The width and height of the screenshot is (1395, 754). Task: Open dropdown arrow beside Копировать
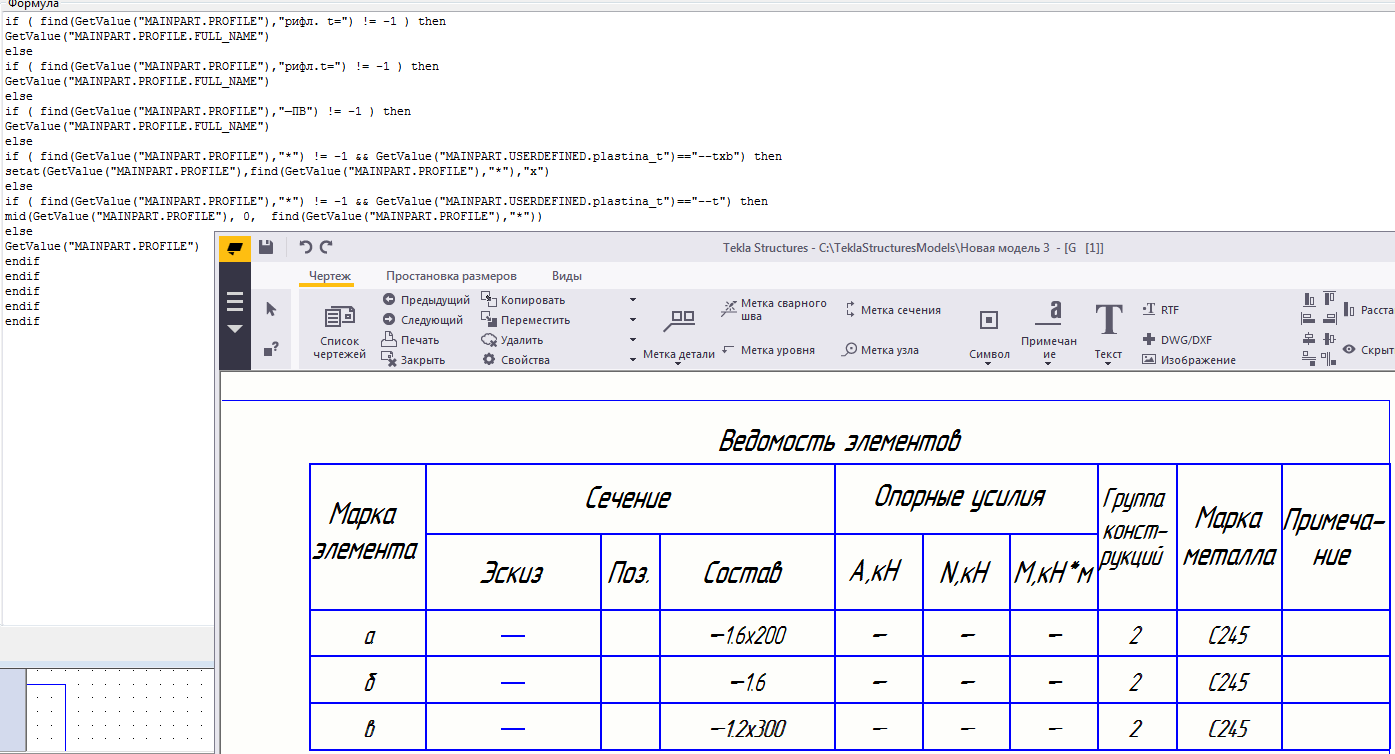[633, 300]
